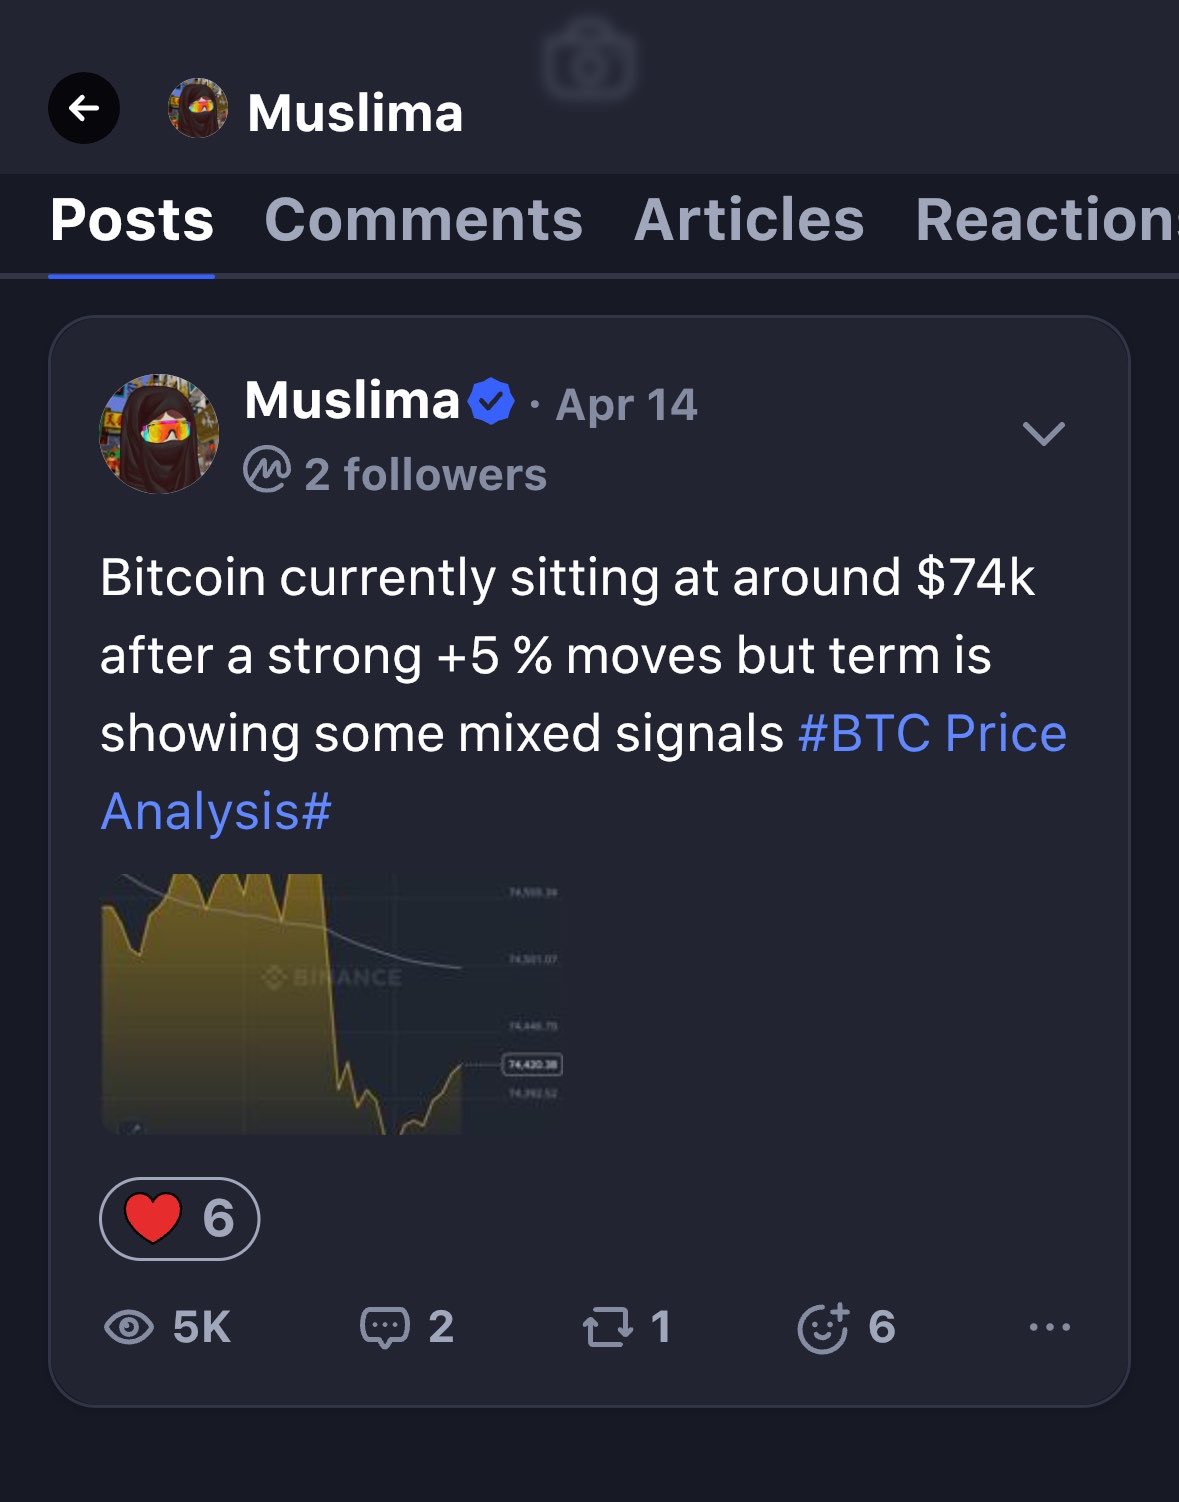Repost using the repost arrows icon
The image size is (1179, 1502).
(x=608, y=1327)
